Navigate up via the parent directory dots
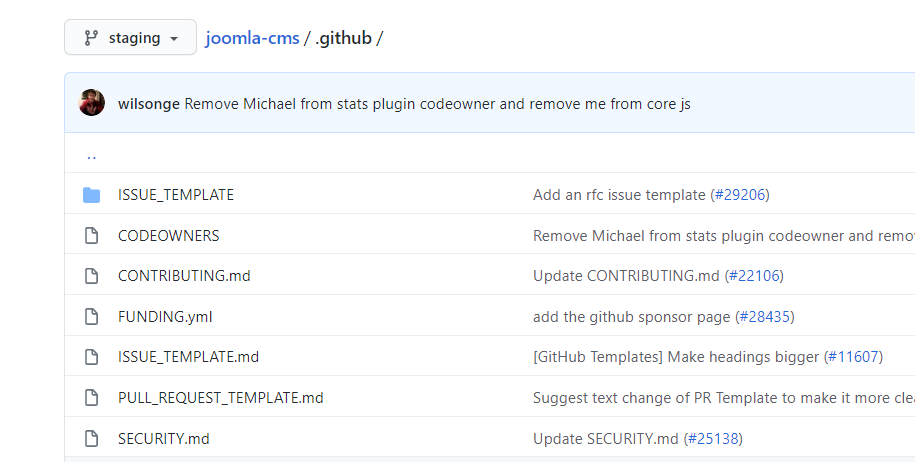Image resolution: width=915 pixels, height=462 pixels. click(91, 156)
